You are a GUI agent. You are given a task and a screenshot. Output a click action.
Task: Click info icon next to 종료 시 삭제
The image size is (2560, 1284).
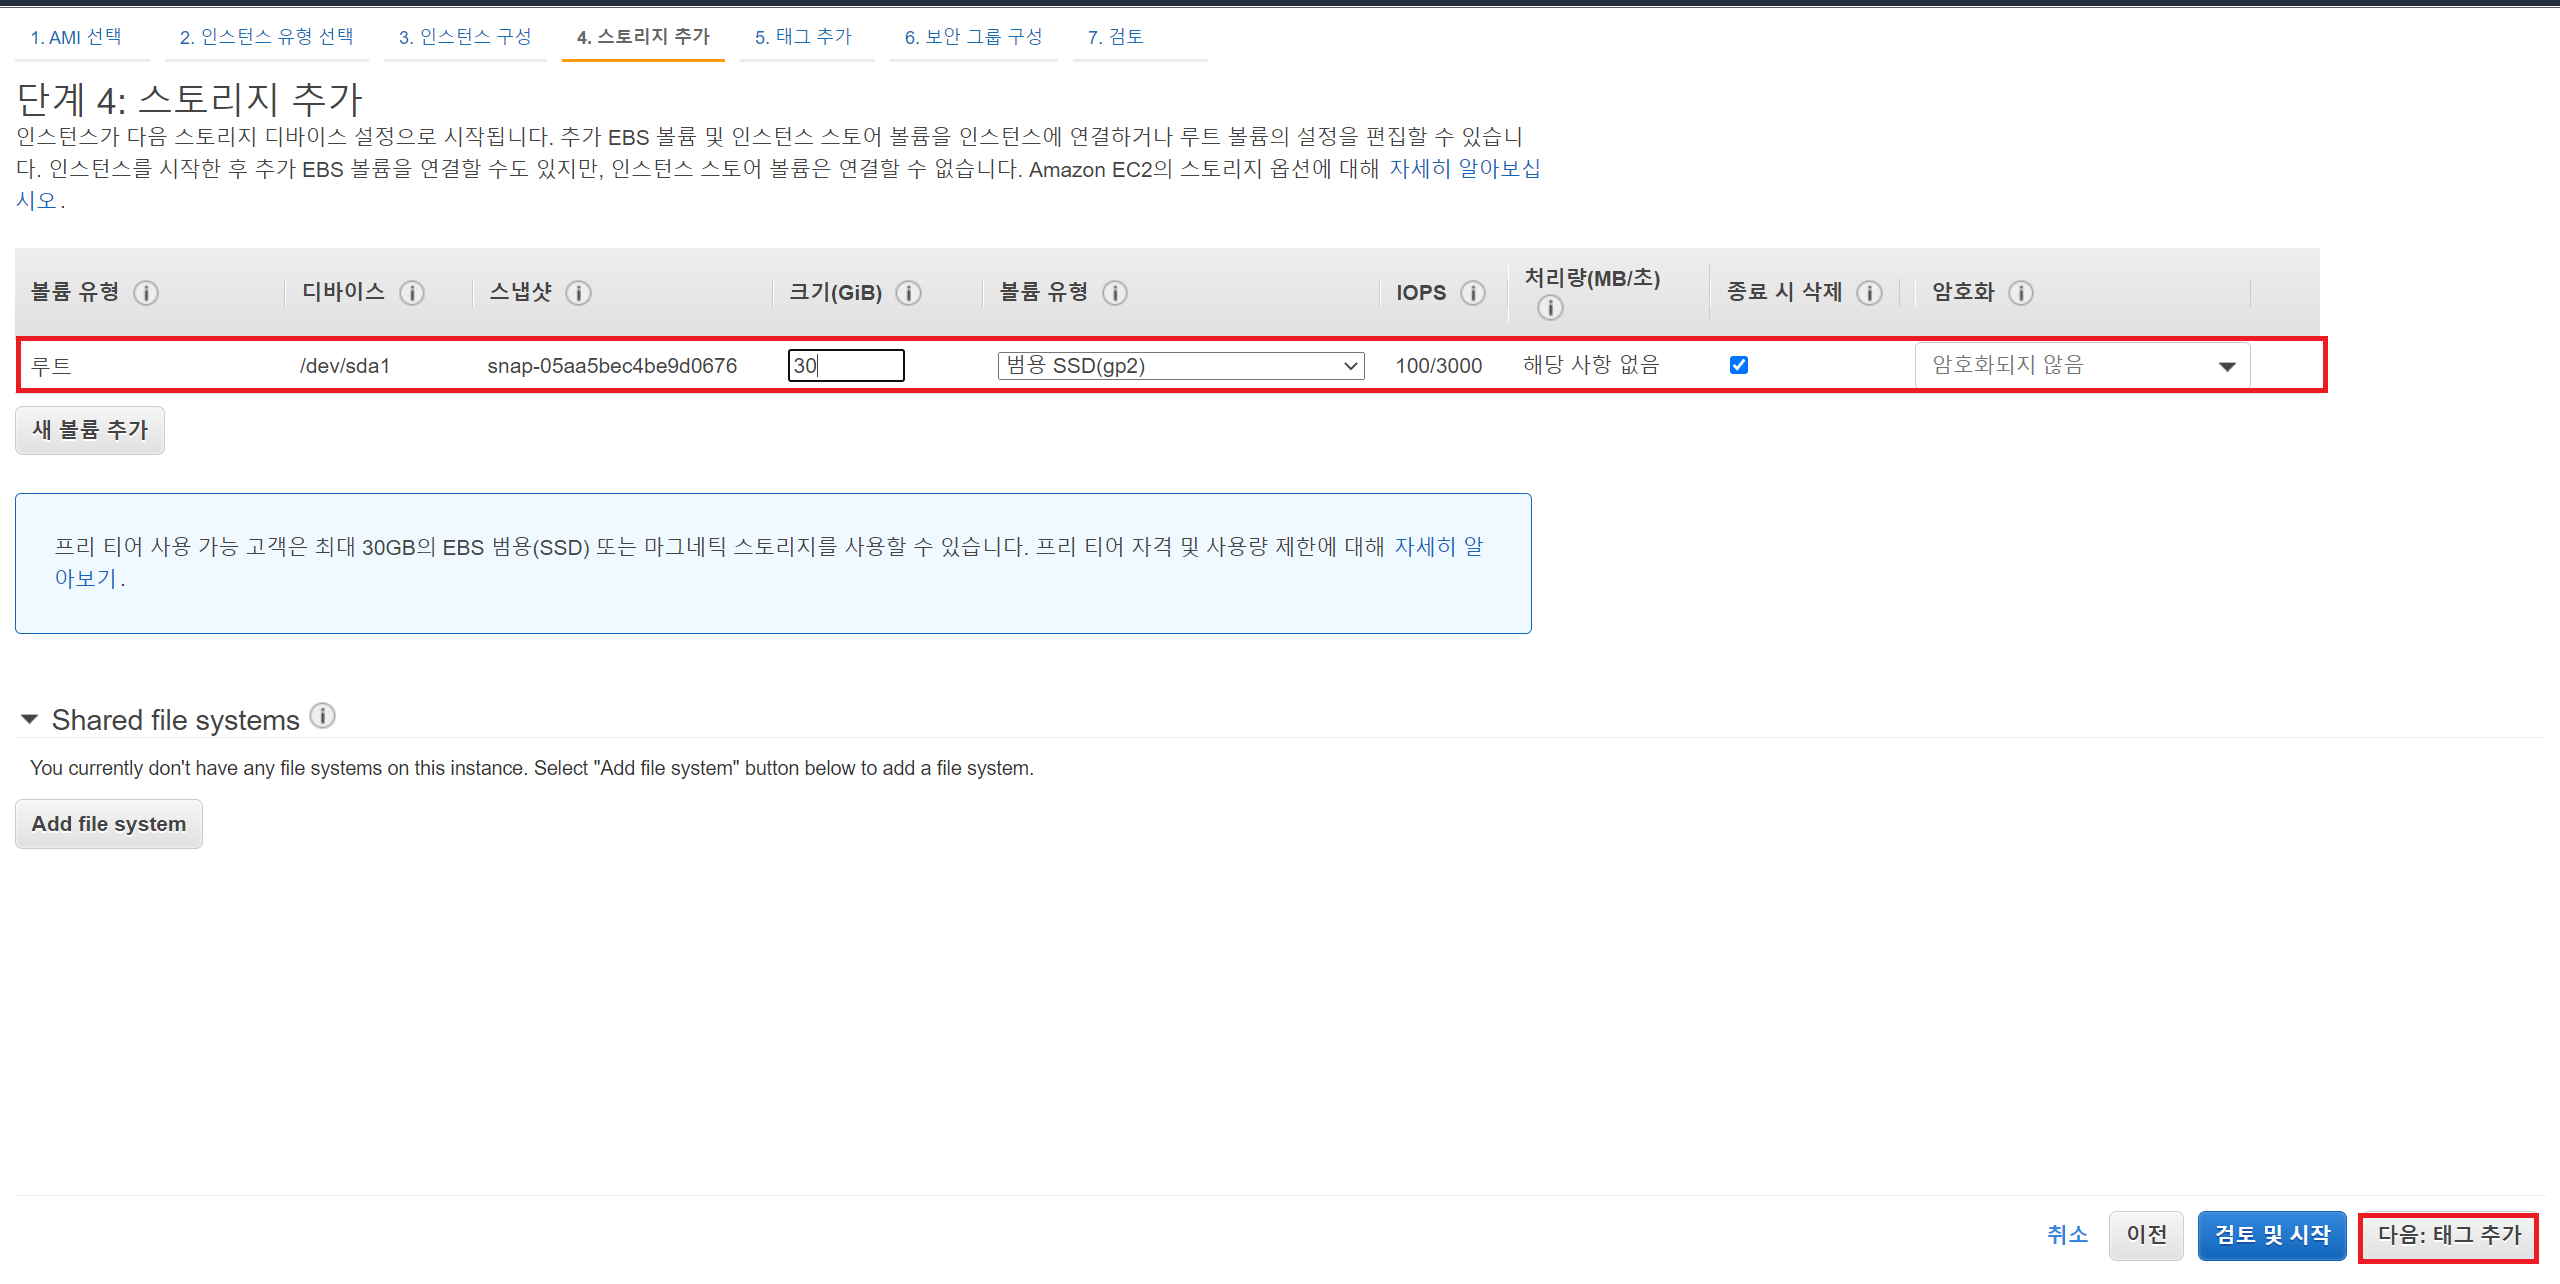(1868, 293)
